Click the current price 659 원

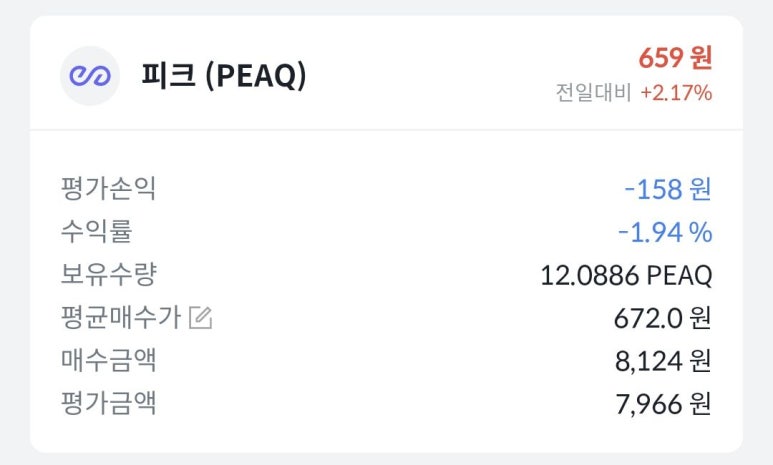pos(675,58)
